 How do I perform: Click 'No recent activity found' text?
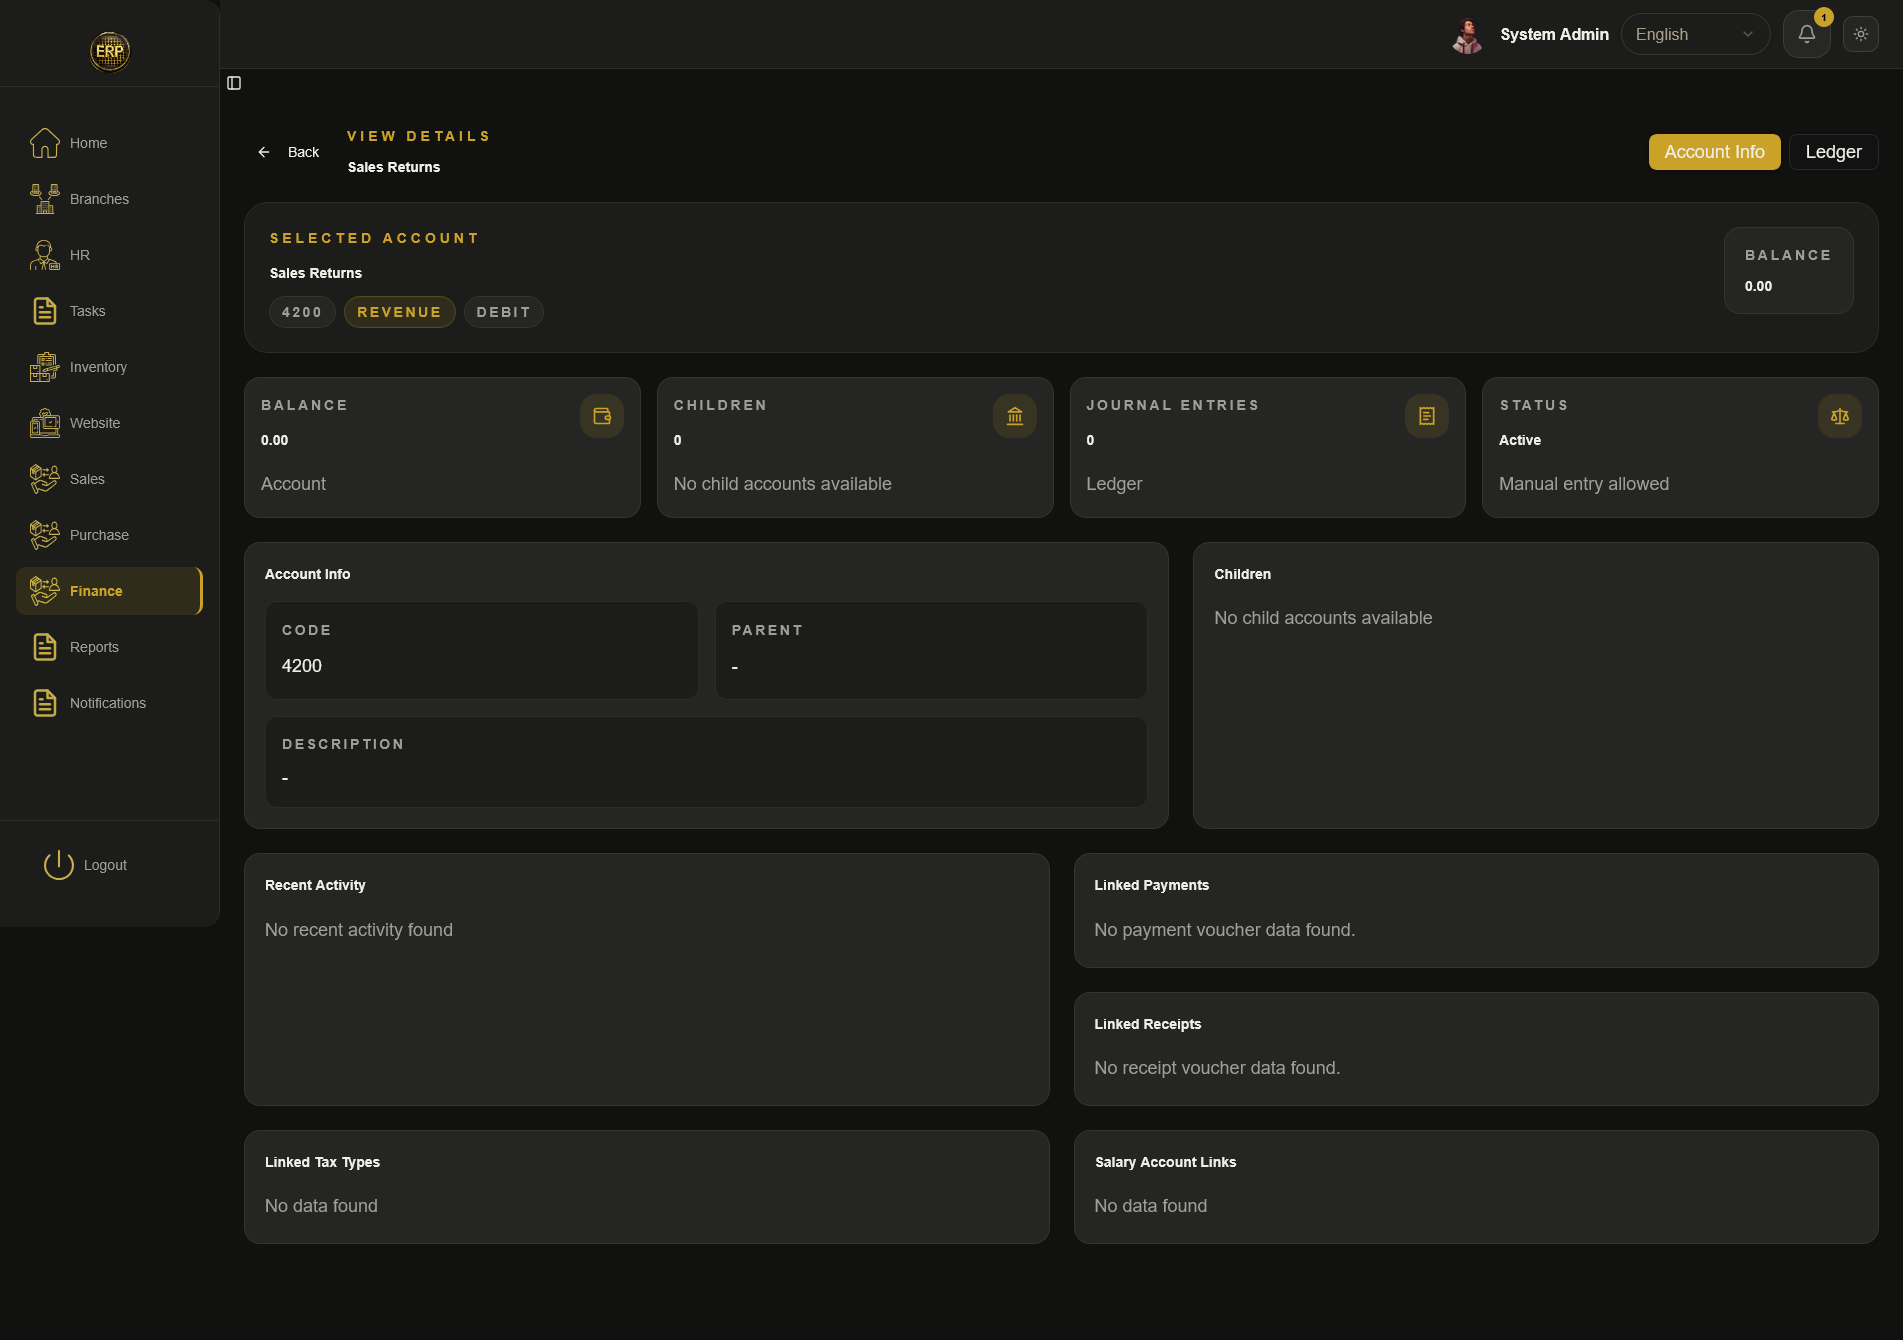(x=358, y=930)
